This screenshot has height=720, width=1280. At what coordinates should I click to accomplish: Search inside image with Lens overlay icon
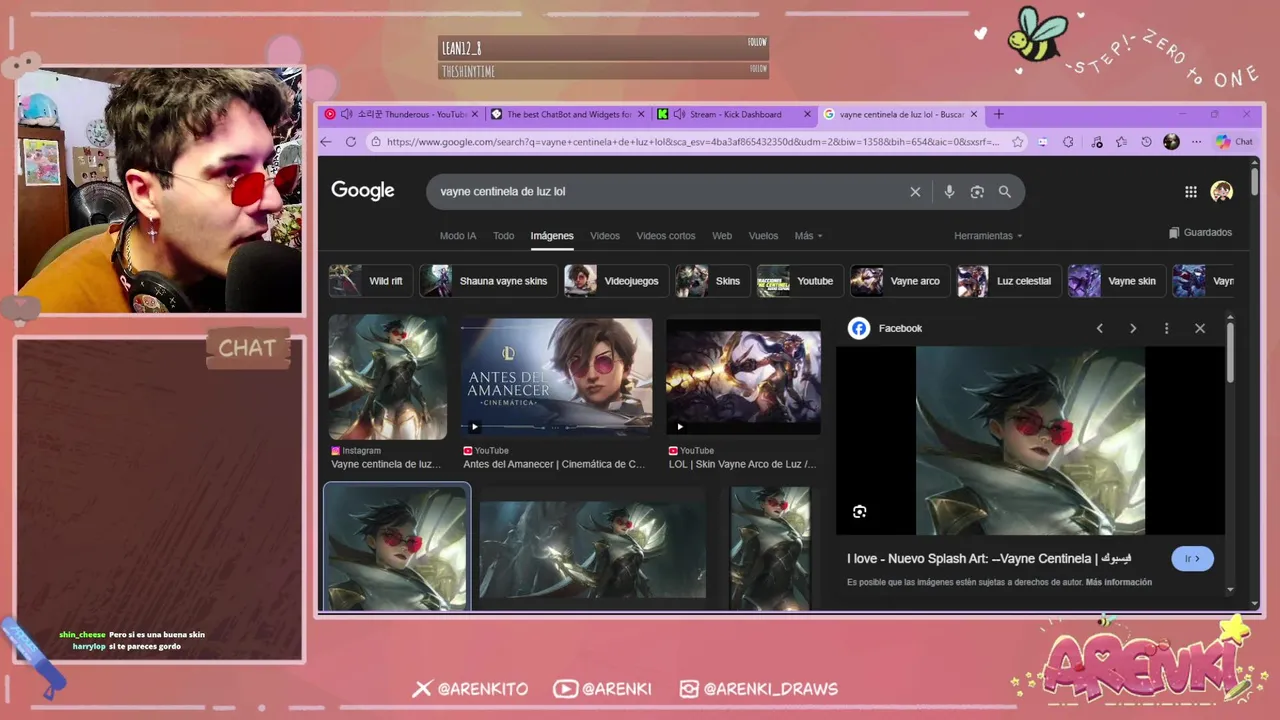(x=859, y=512)
